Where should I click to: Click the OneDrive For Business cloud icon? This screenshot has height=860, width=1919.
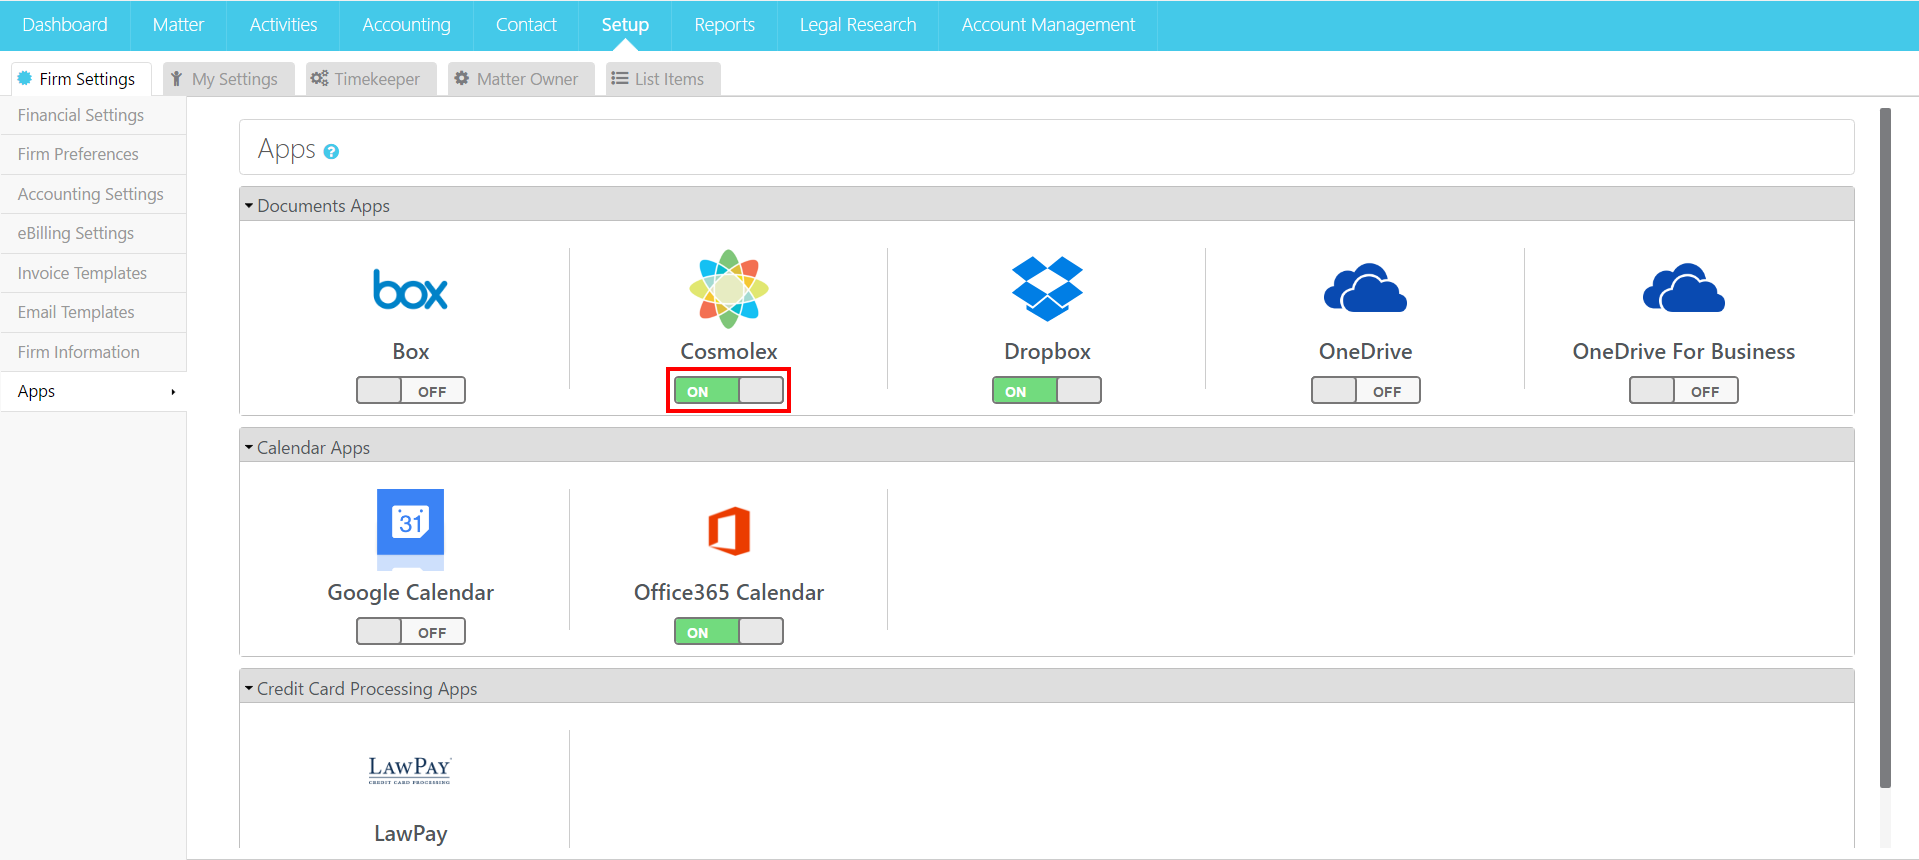[1684, 288]
